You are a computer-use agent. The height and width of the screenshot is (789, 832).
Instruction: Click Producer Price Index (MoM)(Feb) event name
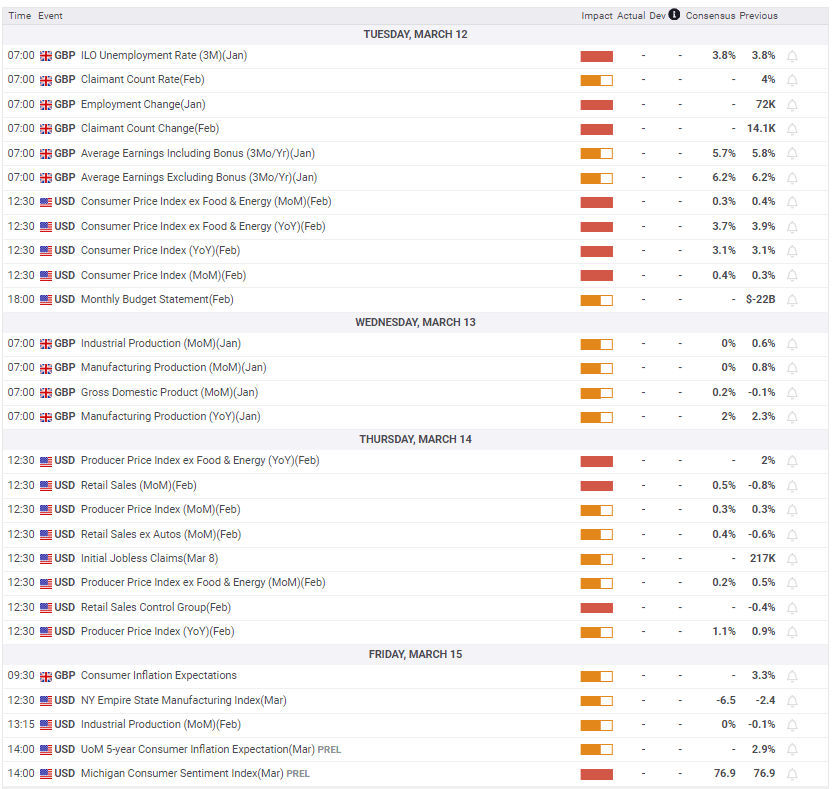(x=160, y=509)
